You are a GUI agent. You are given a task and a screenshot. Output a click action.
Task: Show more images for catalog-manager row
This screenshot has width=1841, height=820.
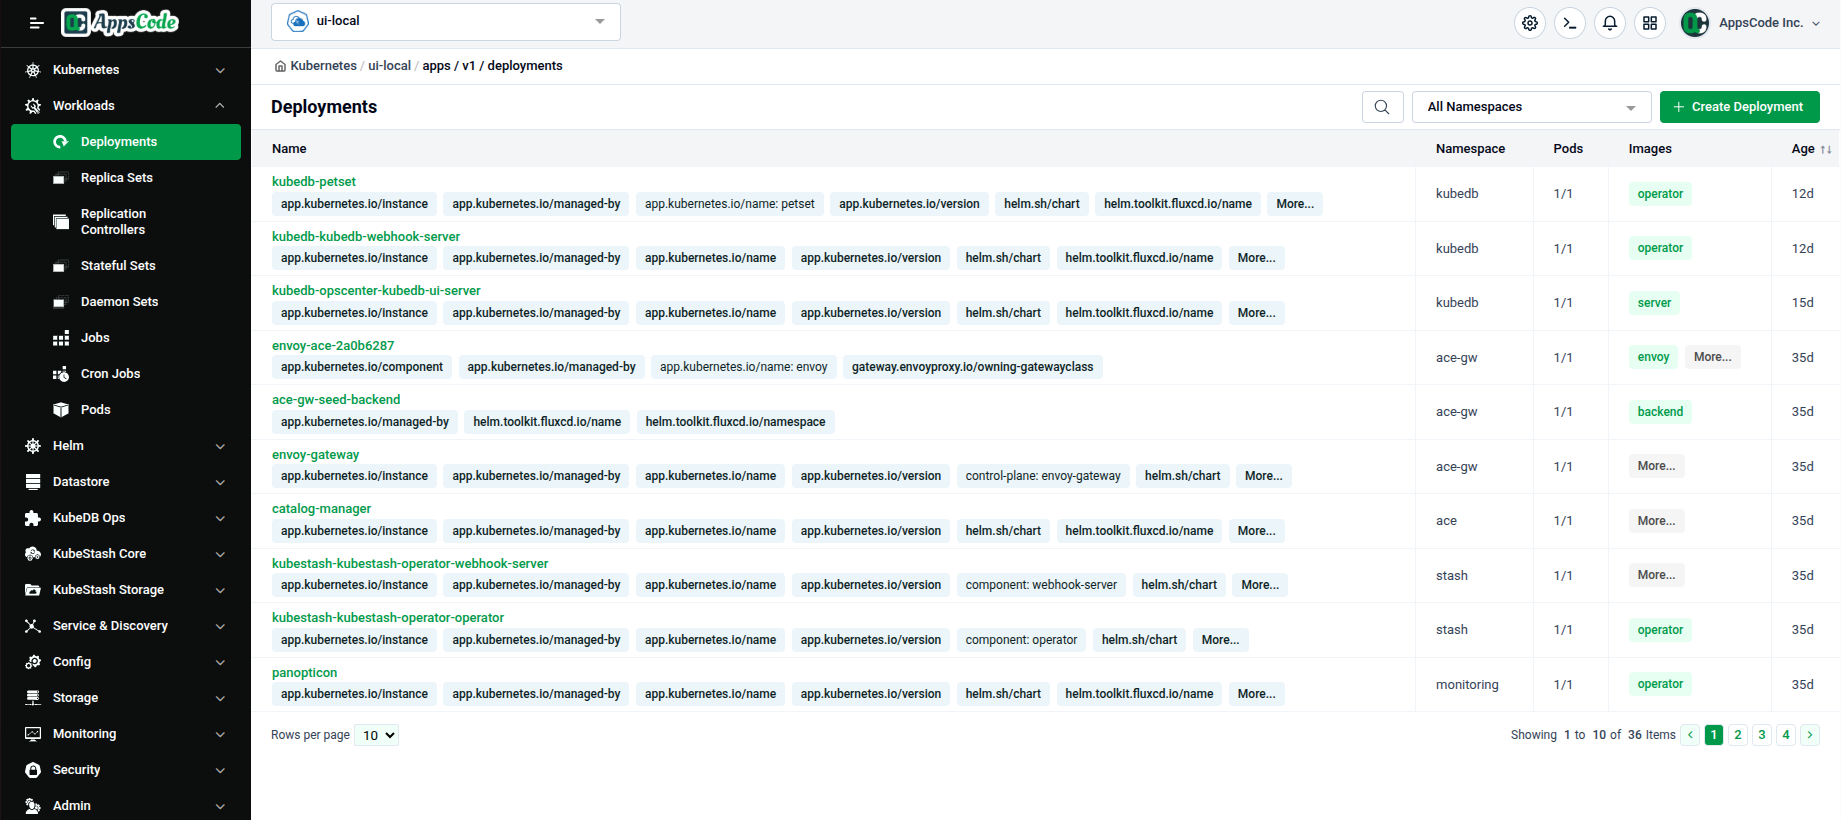coord(1656,521)
